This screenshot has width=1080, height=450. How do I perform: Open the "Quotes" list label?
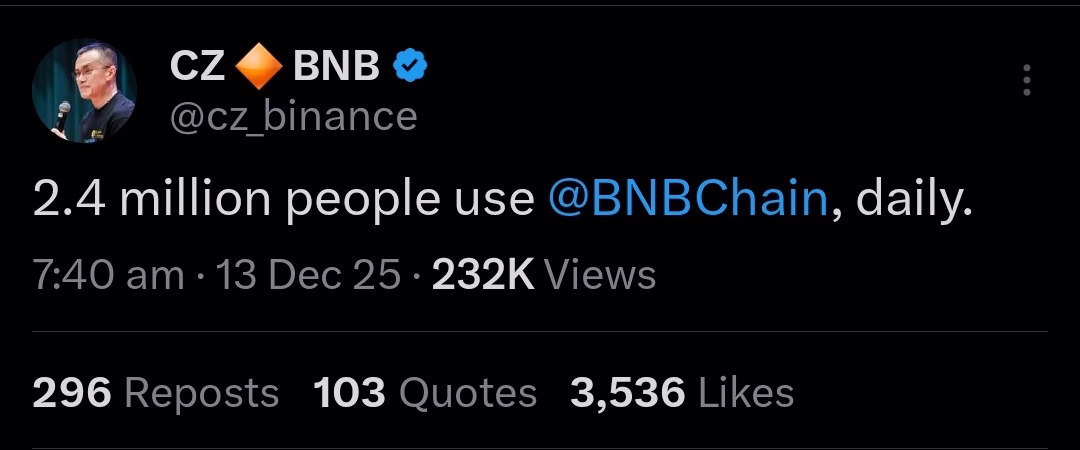(x=468, y=393)
